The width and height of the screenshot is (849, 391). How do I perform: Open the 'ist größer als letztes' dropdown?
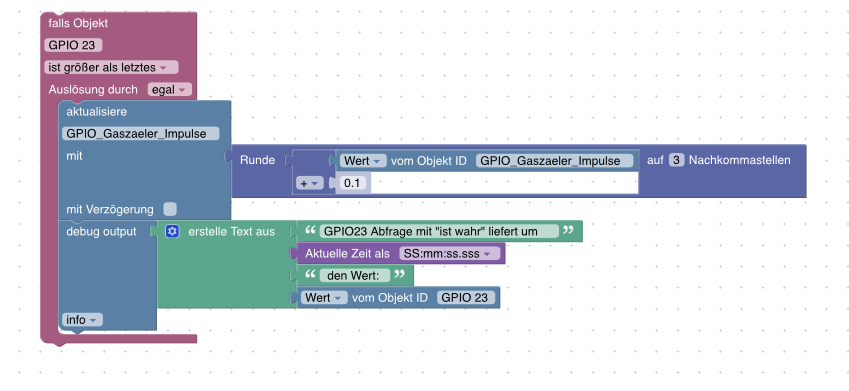pos(111,68)
